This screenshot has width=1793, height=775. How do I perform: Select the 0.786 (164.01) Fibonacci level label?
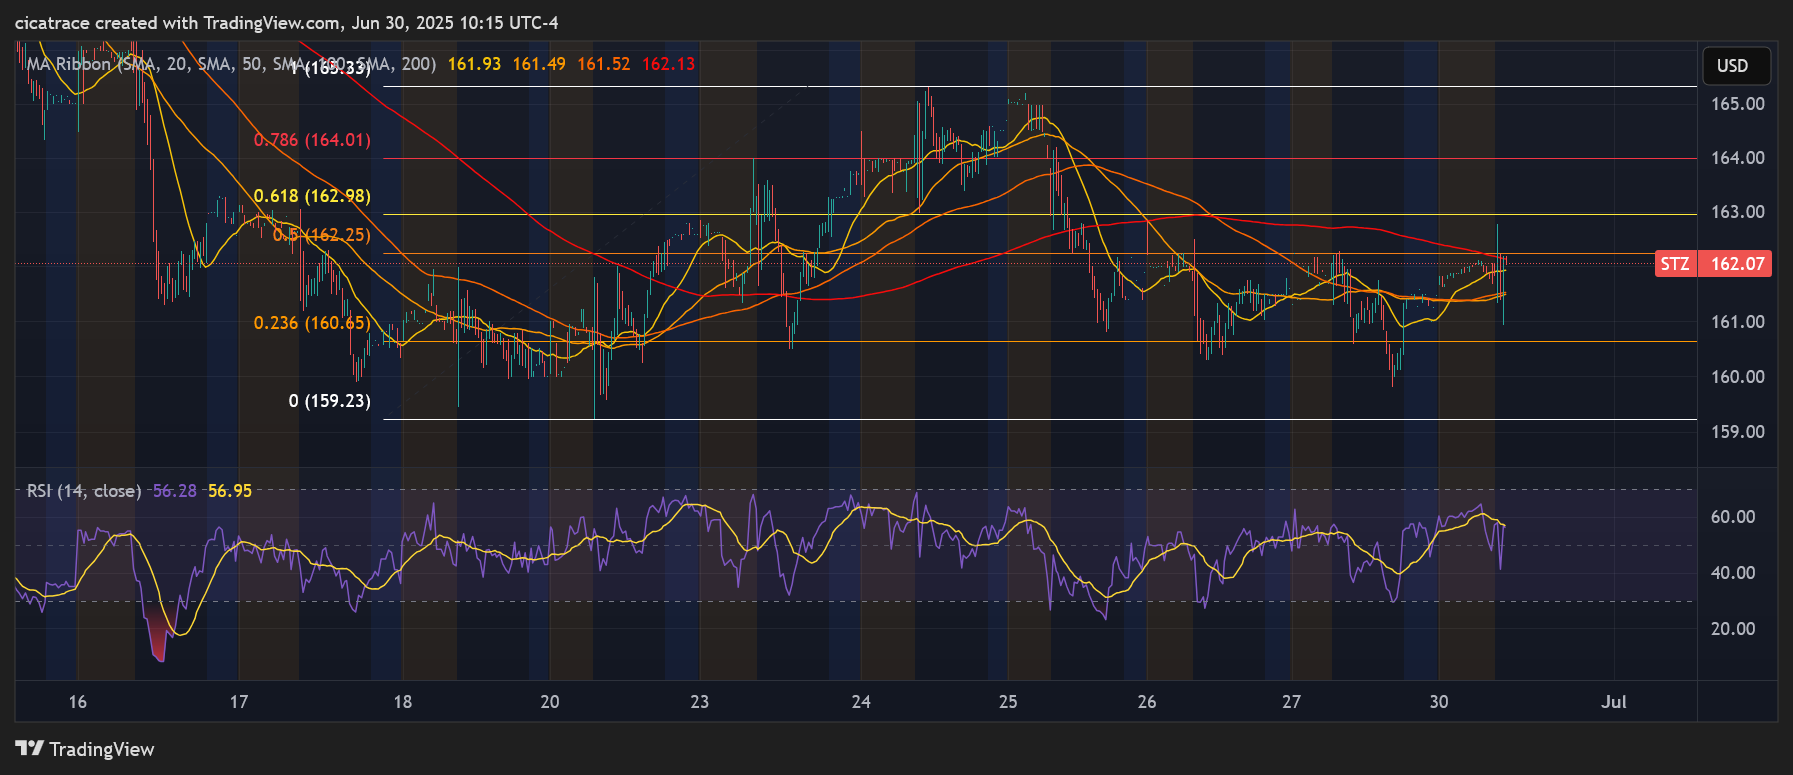(x=312, y=140)
